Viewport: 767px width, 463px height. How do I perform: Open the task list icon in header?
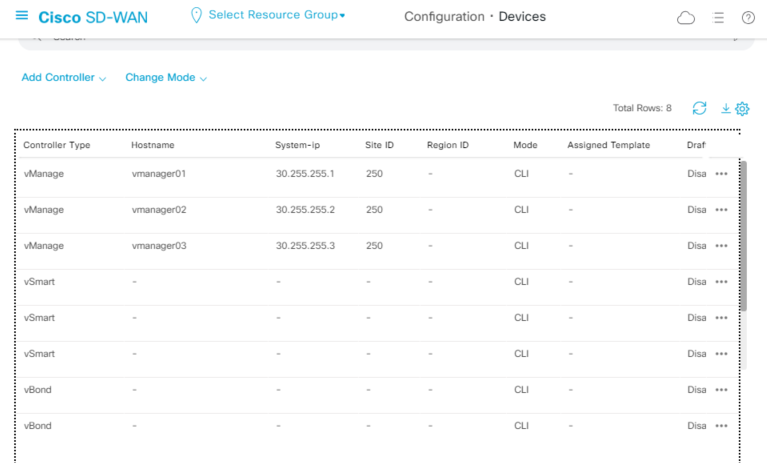click(718, 18)
